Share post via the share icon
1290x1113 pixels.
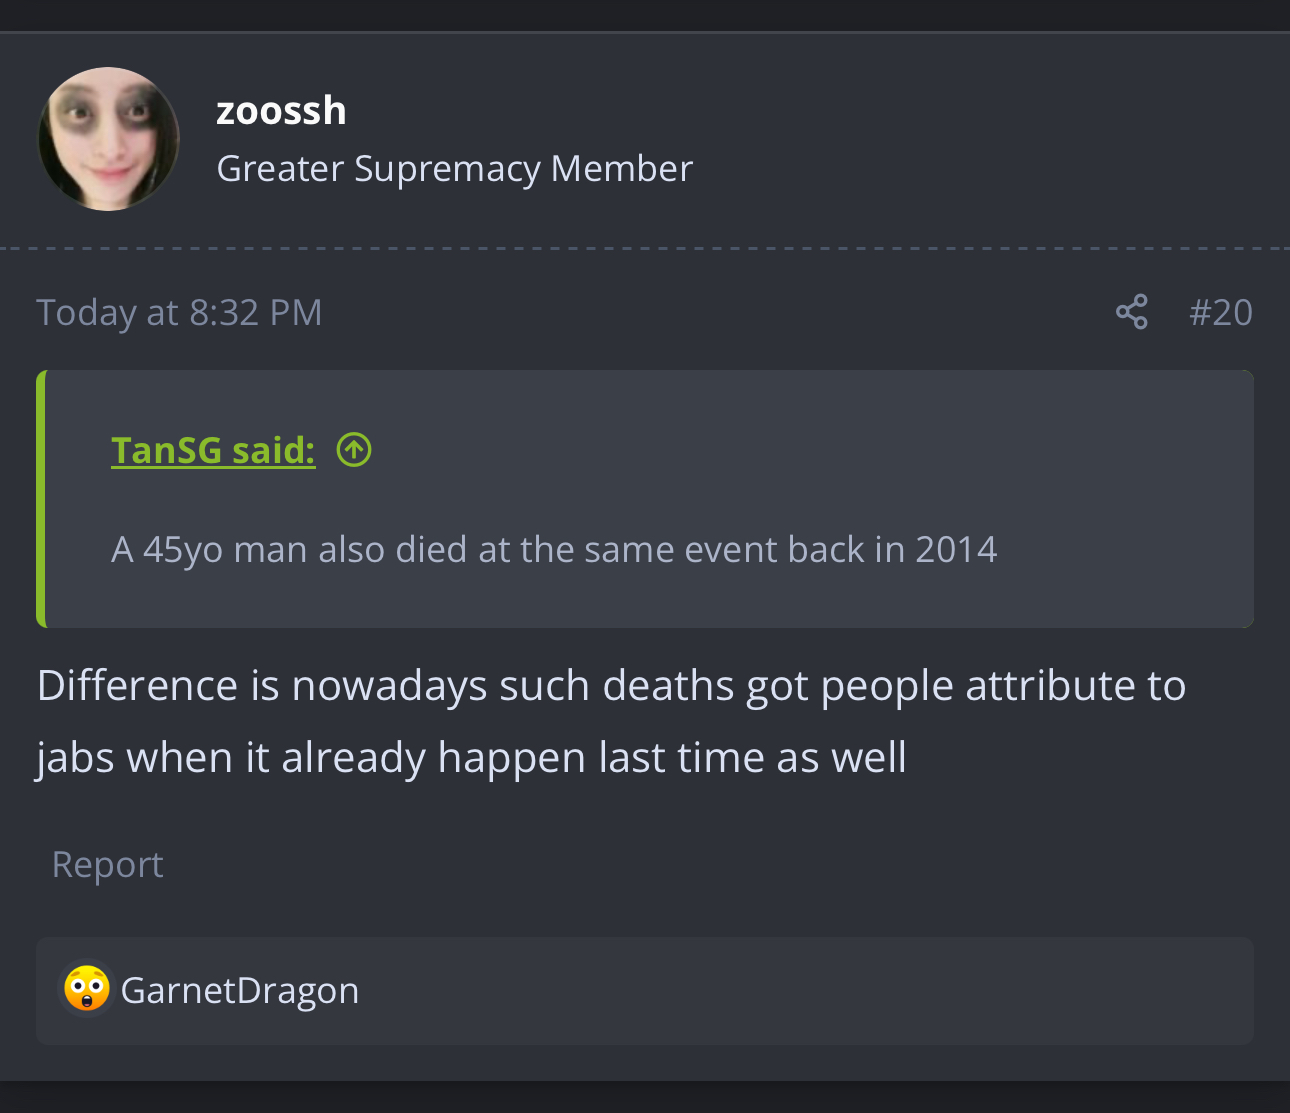pos(1131,313)
